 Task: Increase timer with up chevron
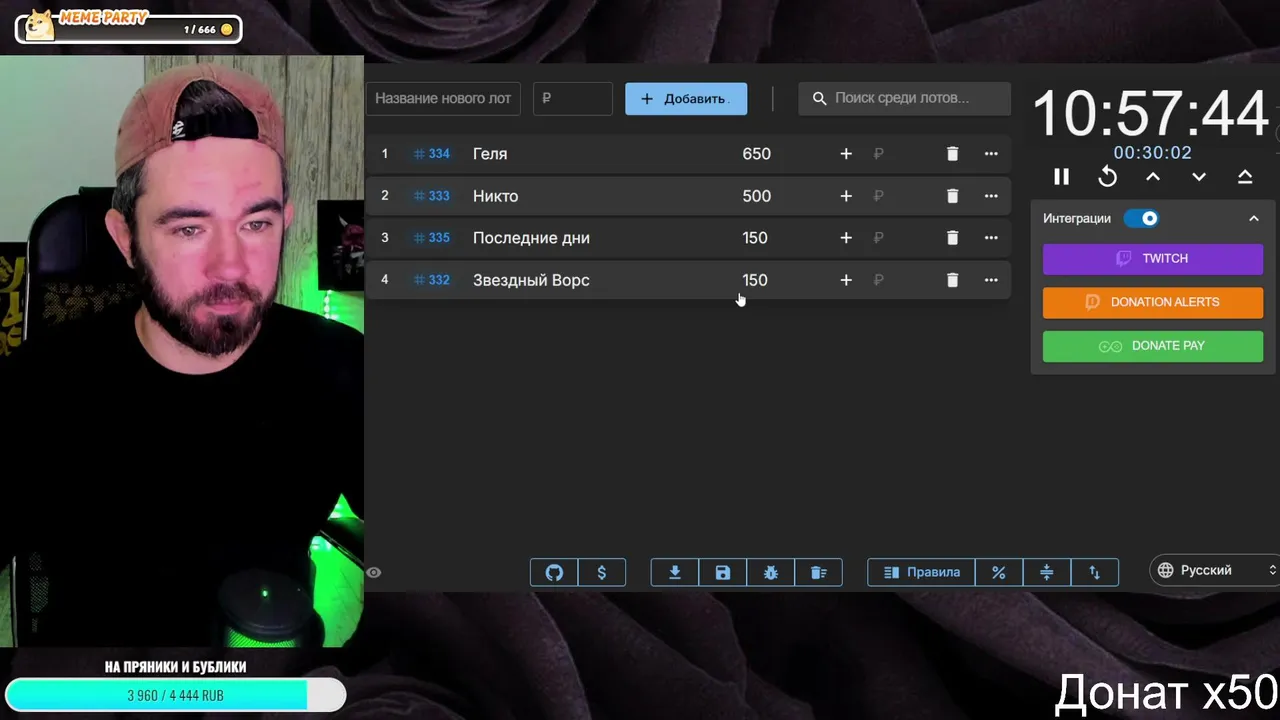point(1153,177)
